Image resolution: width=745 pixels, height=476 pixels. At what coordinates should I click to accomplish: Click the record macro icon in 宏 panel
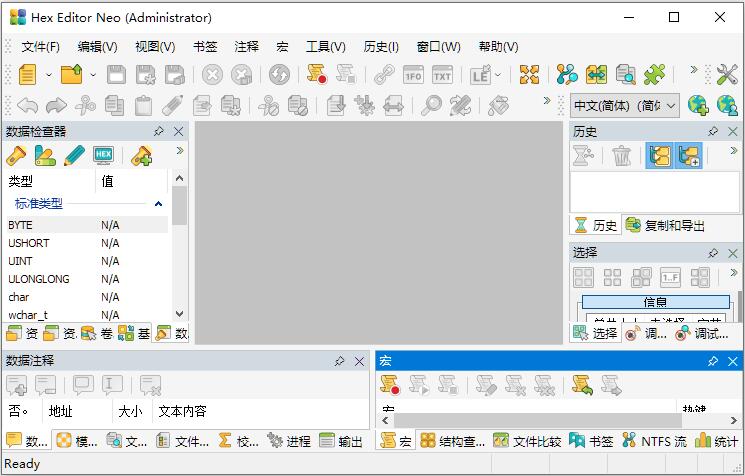coord(390,385)
